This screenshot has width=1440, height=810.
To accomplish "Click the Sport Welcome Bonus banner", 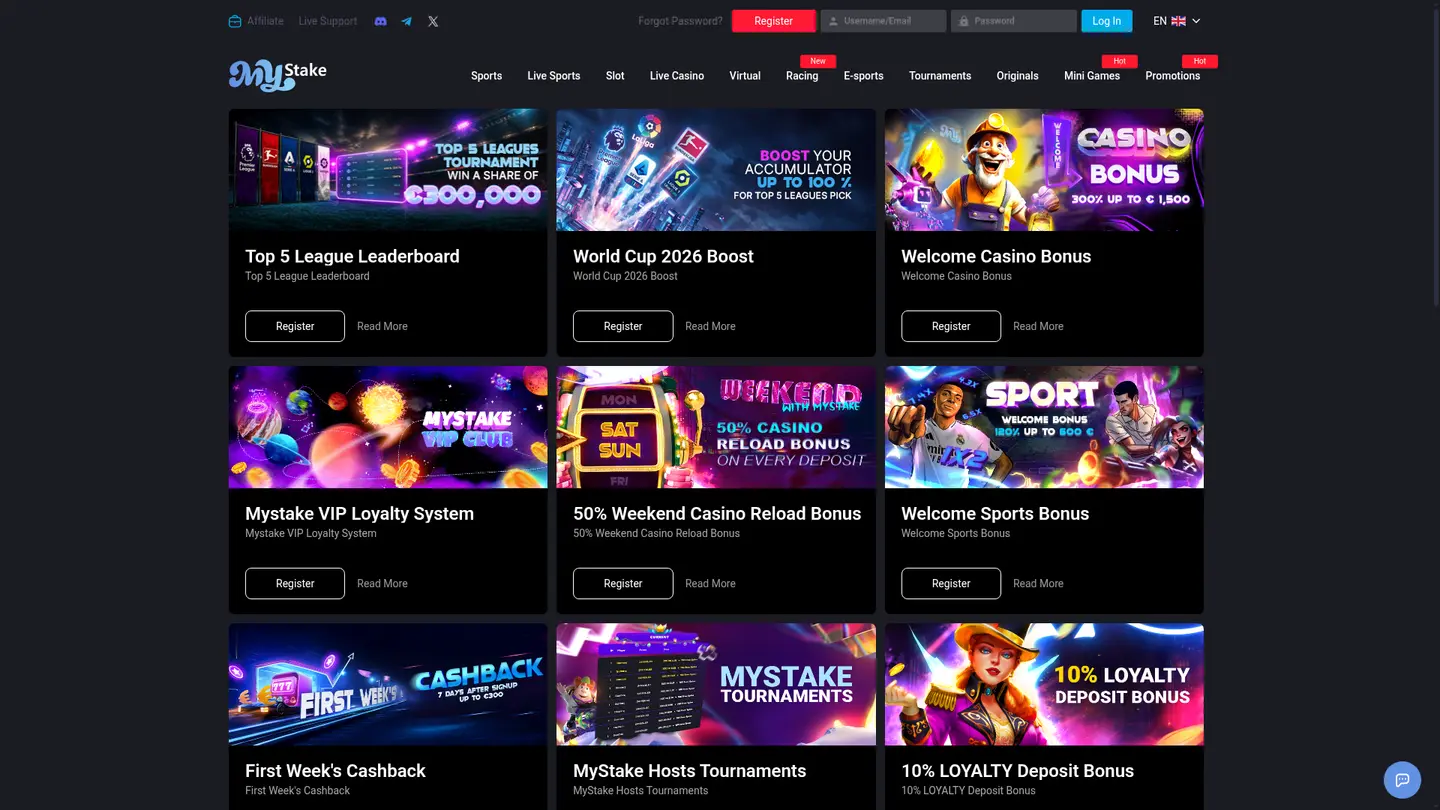I will 1044,427.
